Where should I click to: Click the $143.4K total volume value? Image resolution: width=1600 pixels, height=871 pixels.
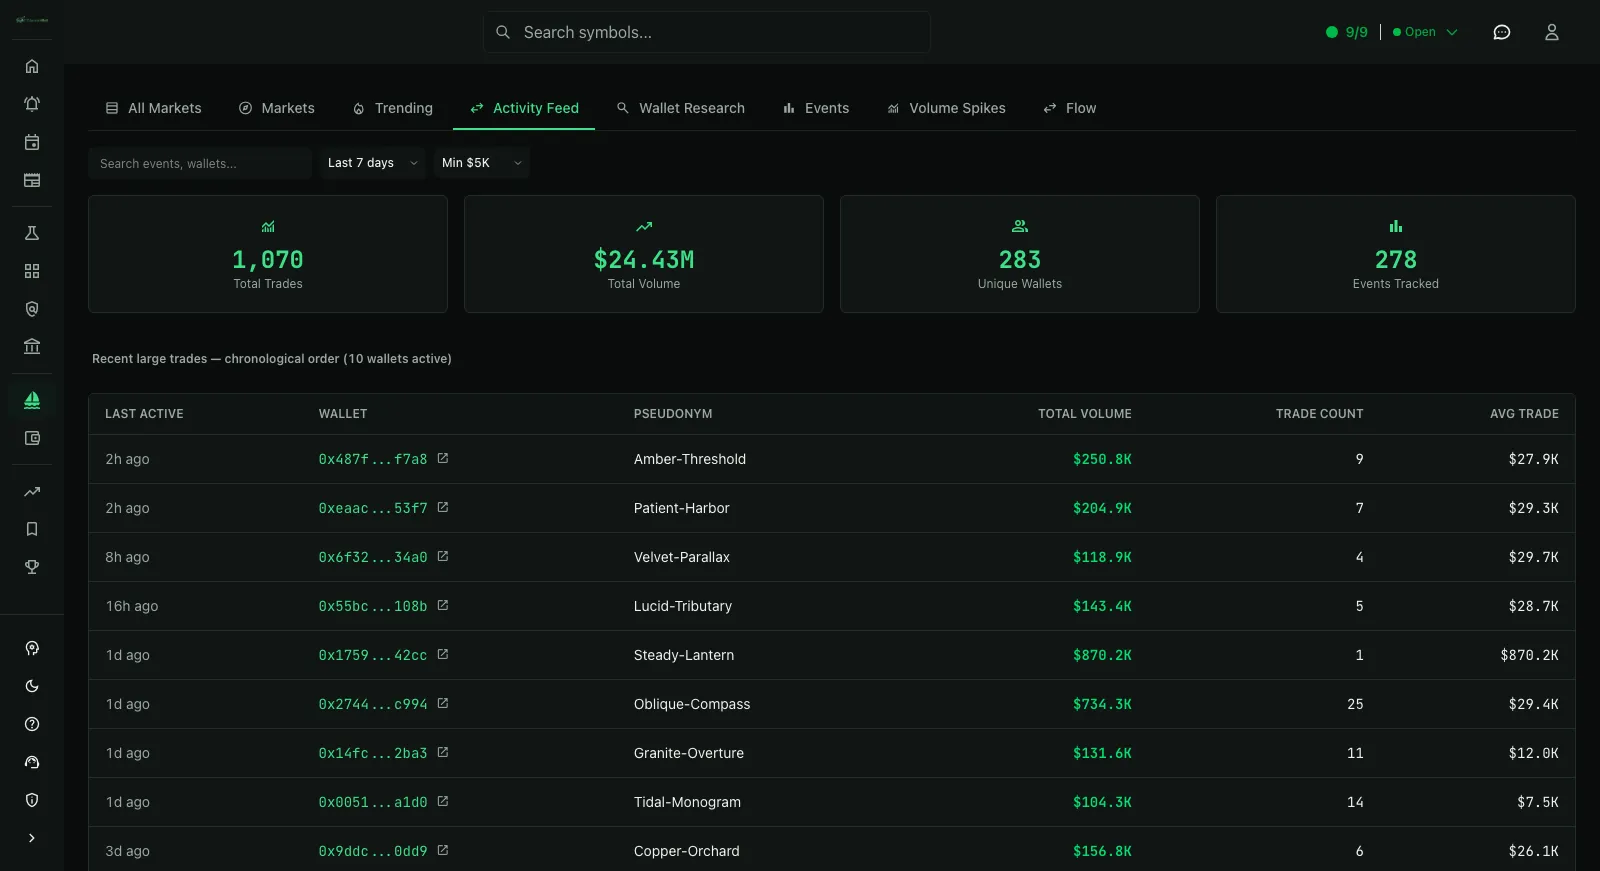1102,606
